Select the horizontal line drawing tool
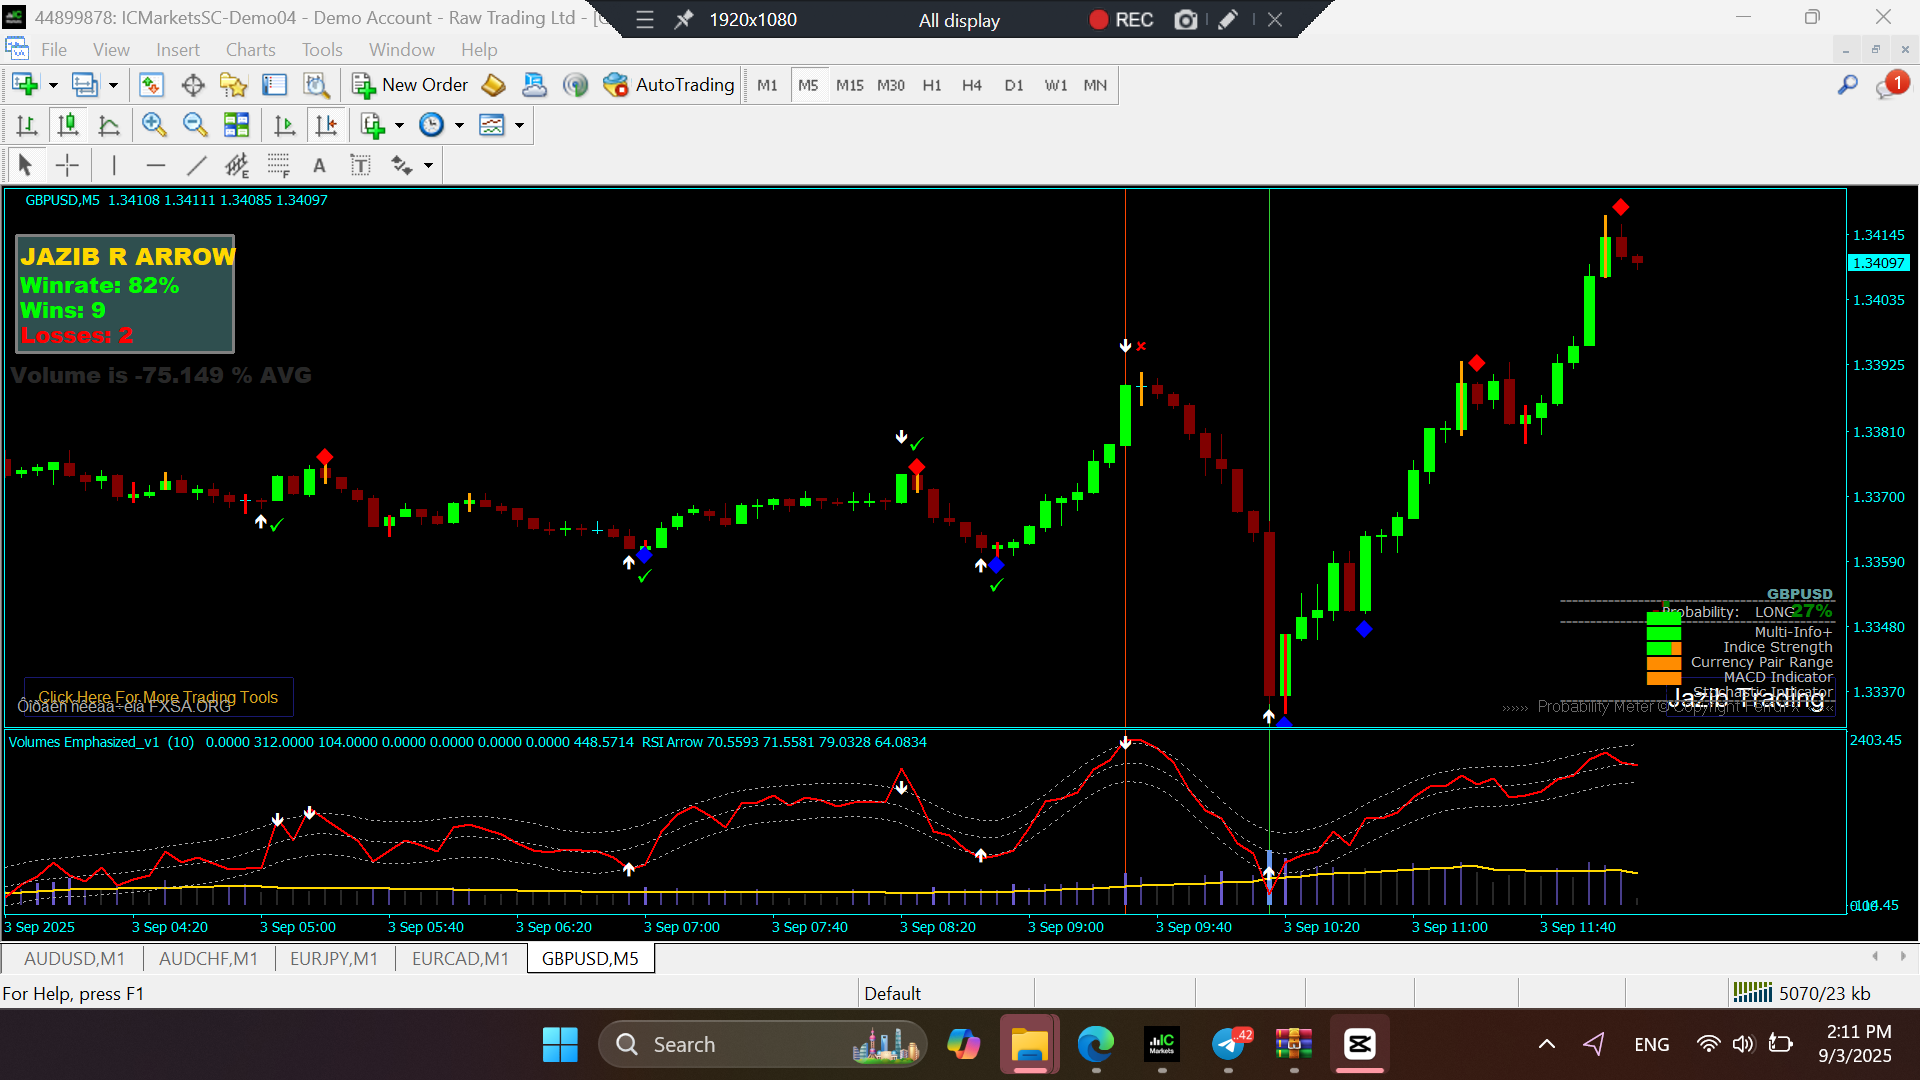 (x=156, y=164)
